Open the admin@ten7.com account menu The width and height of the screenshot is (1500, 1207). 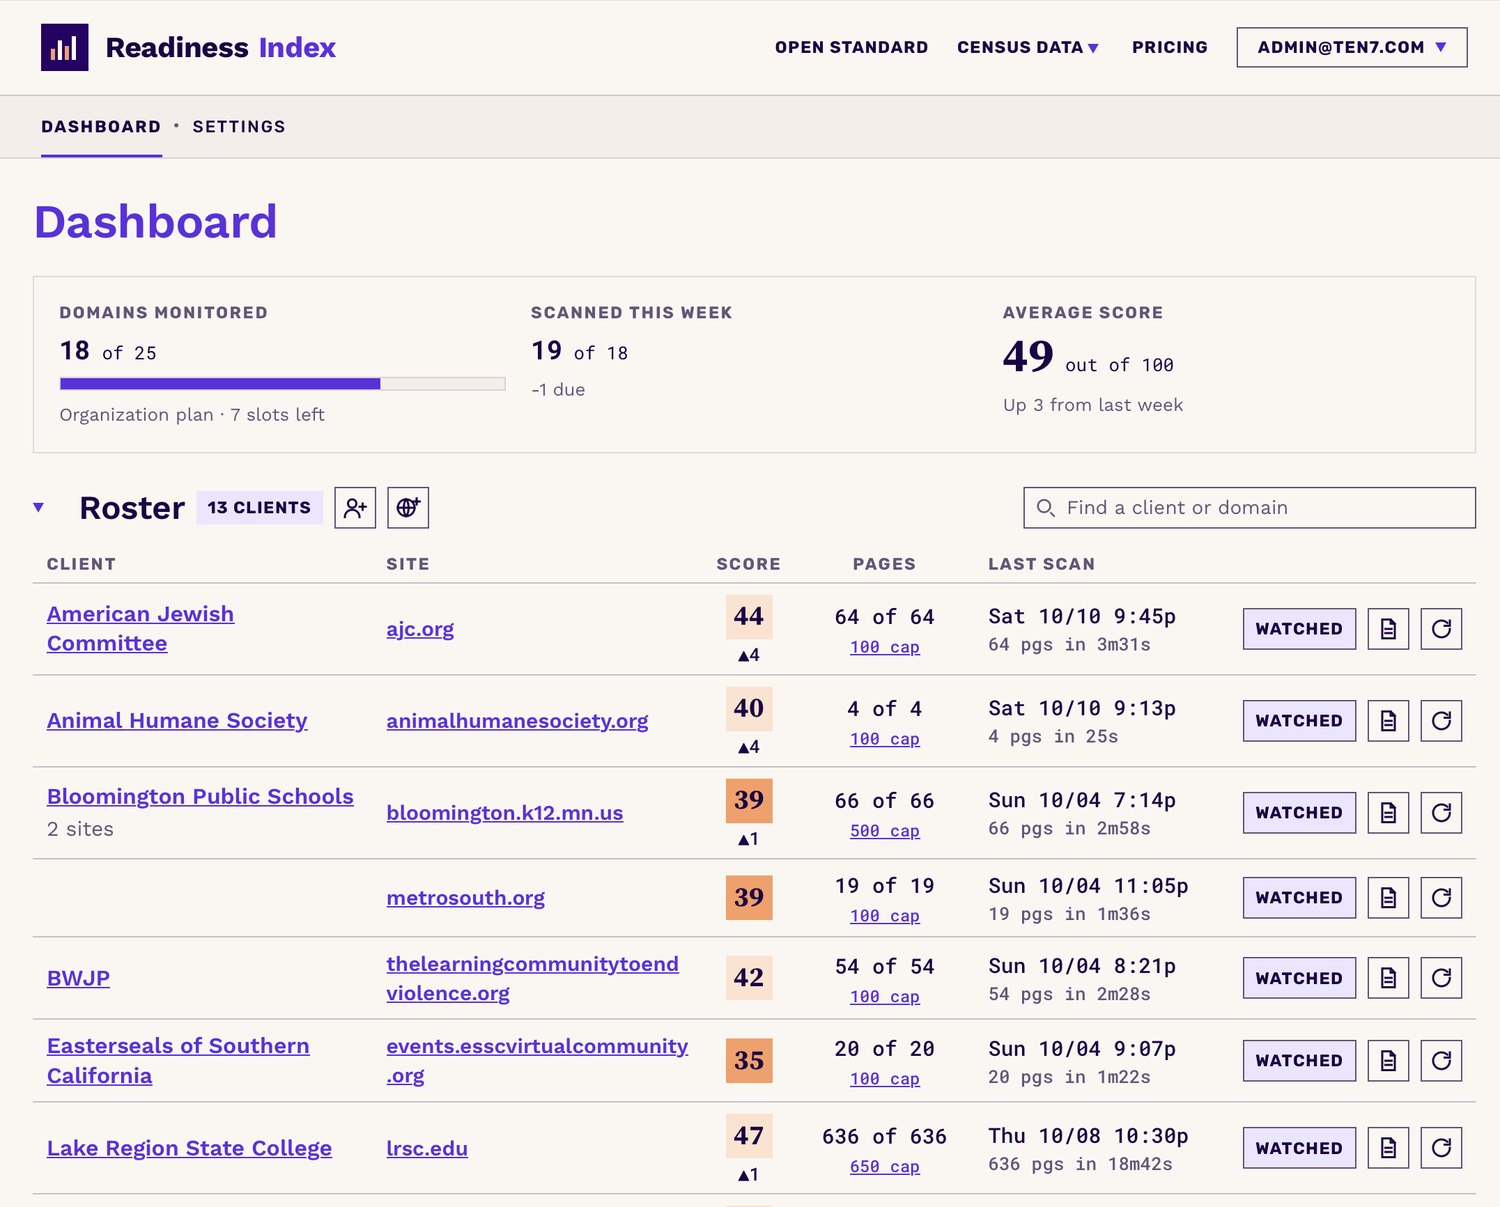[1352, 47]
